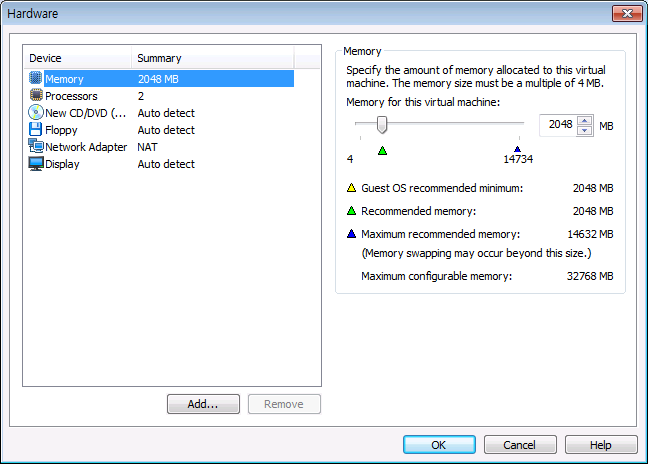
Task: Click the Device column header
Action: pos(78,58)
